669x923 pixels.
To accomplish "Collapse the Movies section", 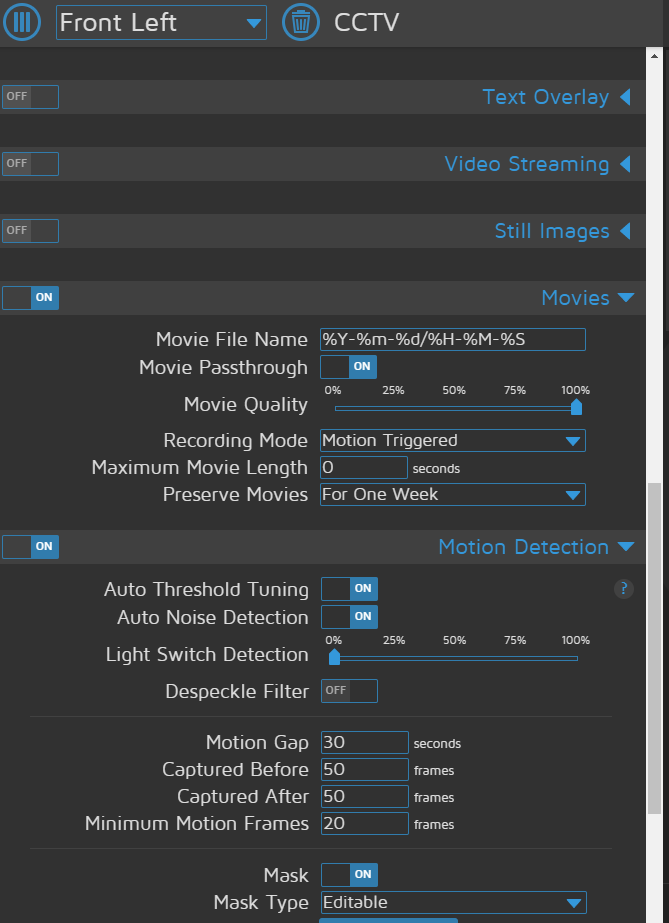I will [625, 297].
